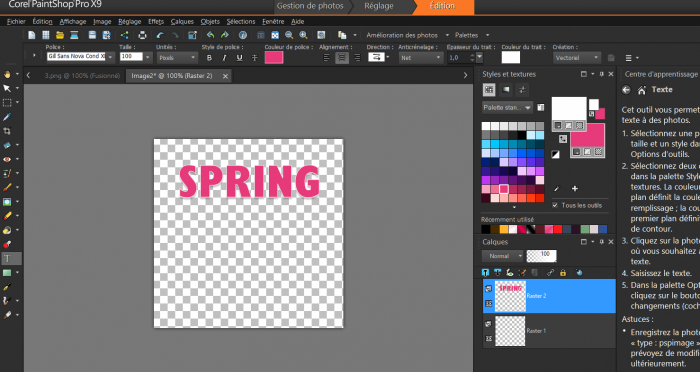Toggle Strikethrough font style
The width and height of the screenshot is (700, 372).
point(254,58)
